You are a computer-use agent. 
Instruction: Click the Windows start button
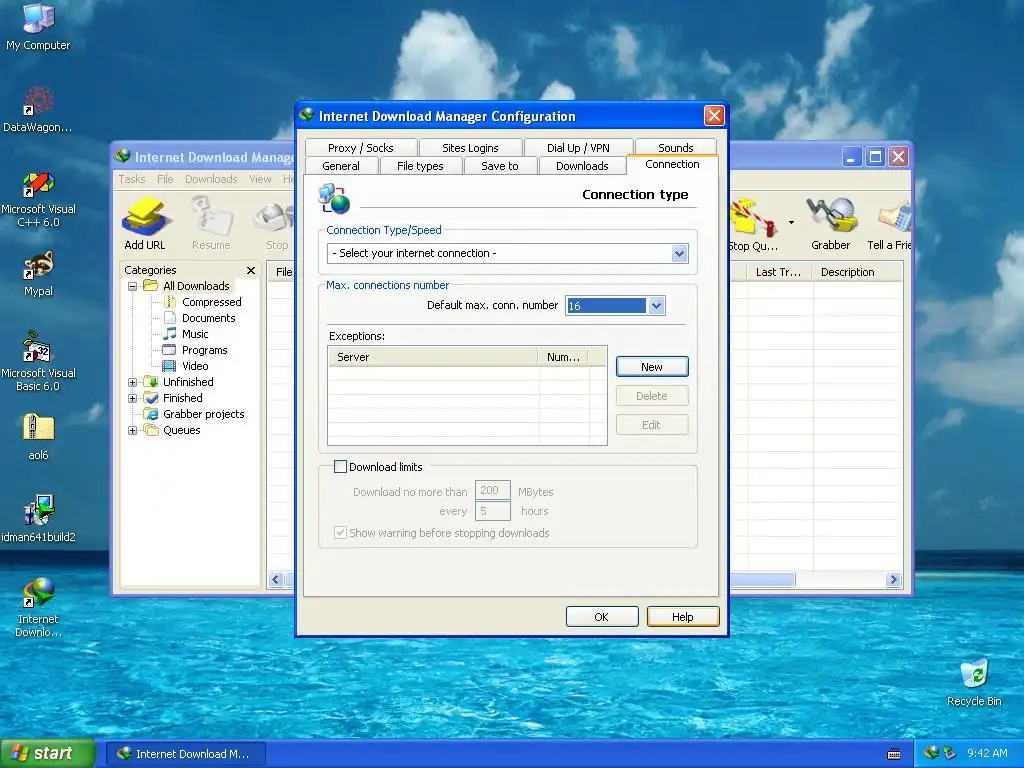pyautogui.click(x=48, y=753)
